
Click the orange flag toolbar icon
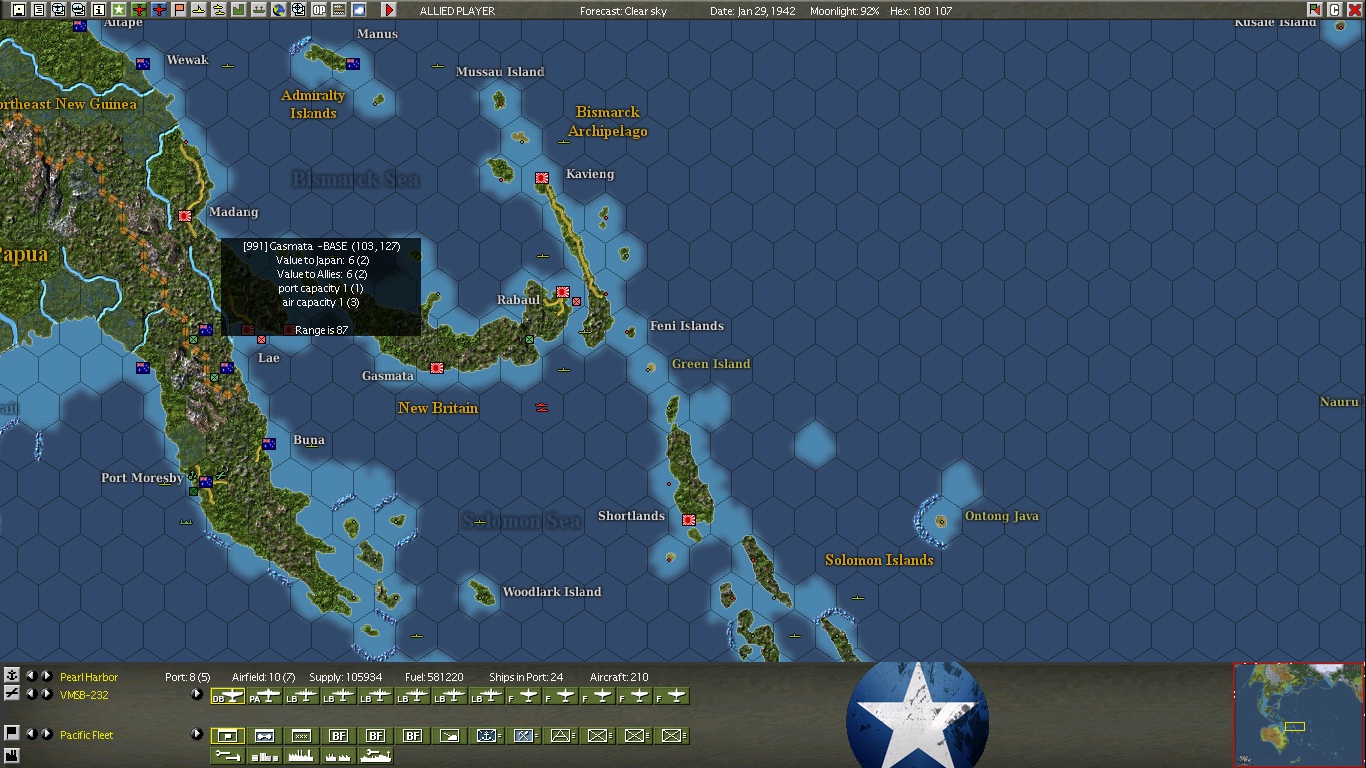(x=179, y=10)
